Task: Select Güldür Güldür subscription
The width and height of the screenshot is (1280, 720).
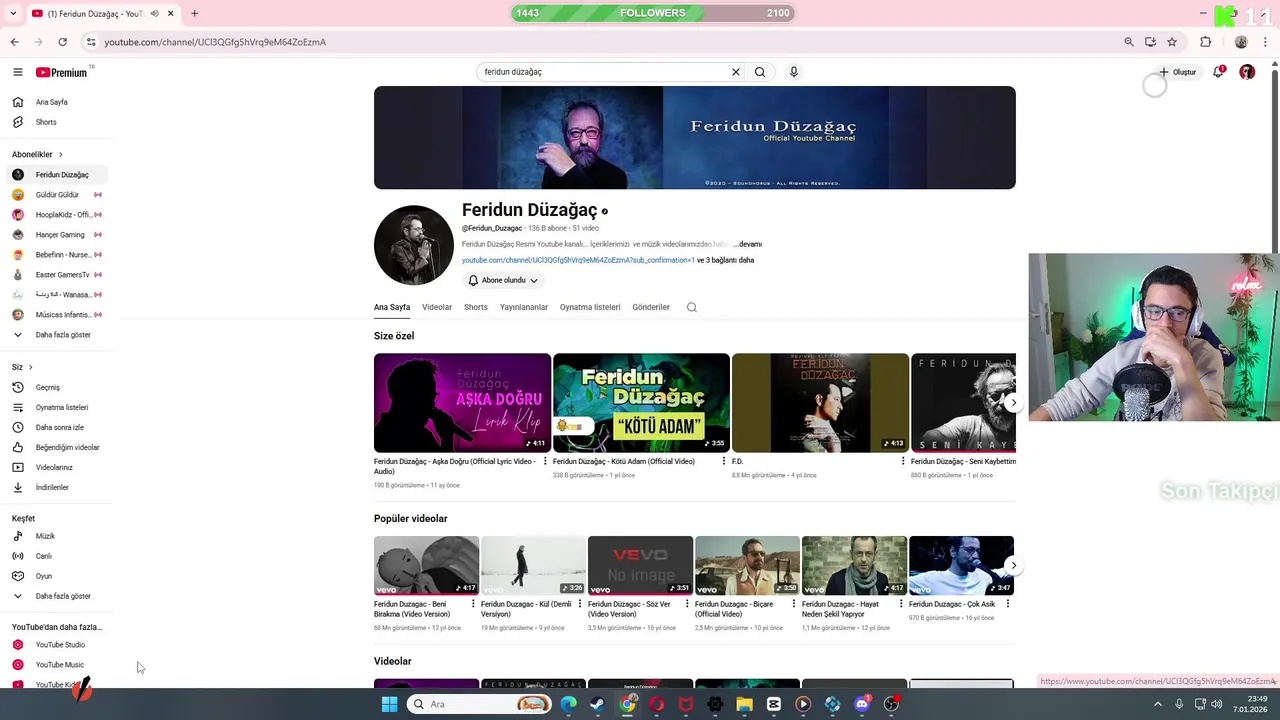Action: [56, 195]
